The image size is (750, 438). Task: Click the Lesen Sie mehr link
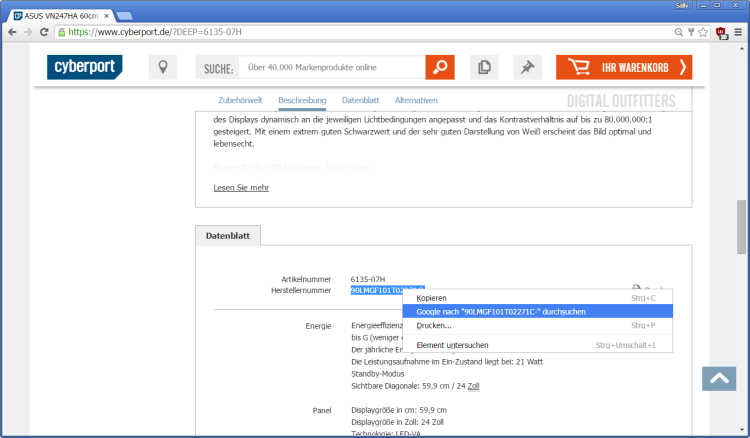click(241, 188)
